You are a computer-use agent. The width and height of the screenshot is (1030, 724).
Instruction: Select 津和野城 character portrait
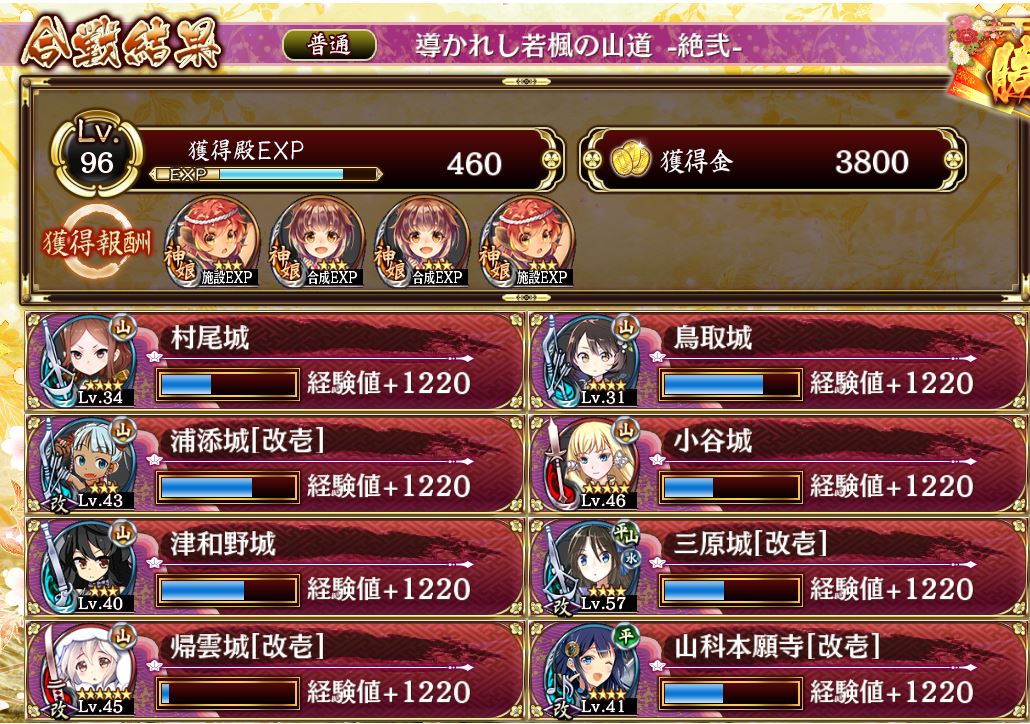(x=87, y=567)
